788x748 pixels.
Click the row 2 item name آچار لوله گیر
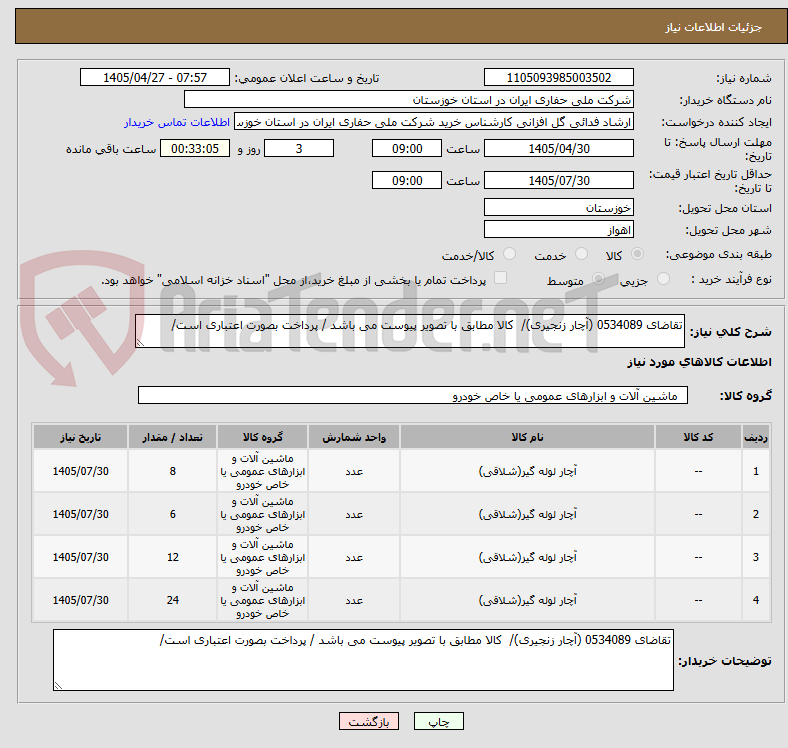coord(527,514)
